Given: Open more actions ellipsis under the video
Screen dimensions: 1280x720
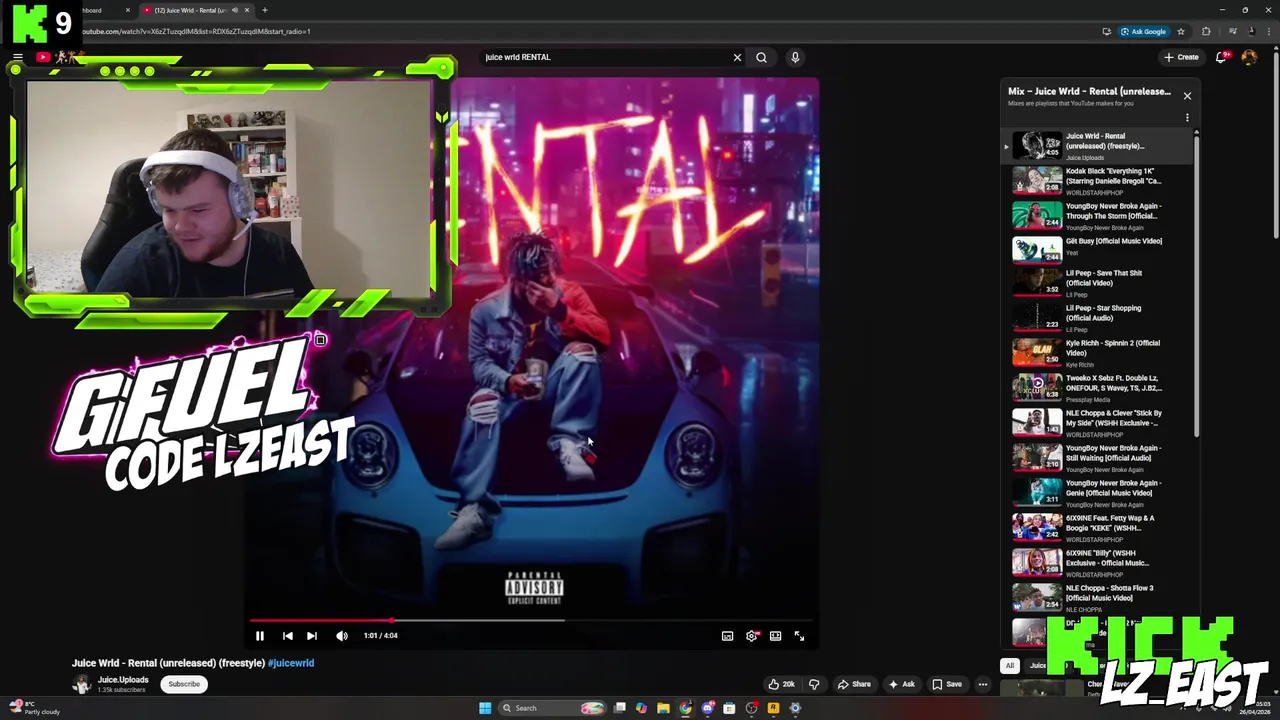Looking at the screenshot, I should tap(983, 684).
